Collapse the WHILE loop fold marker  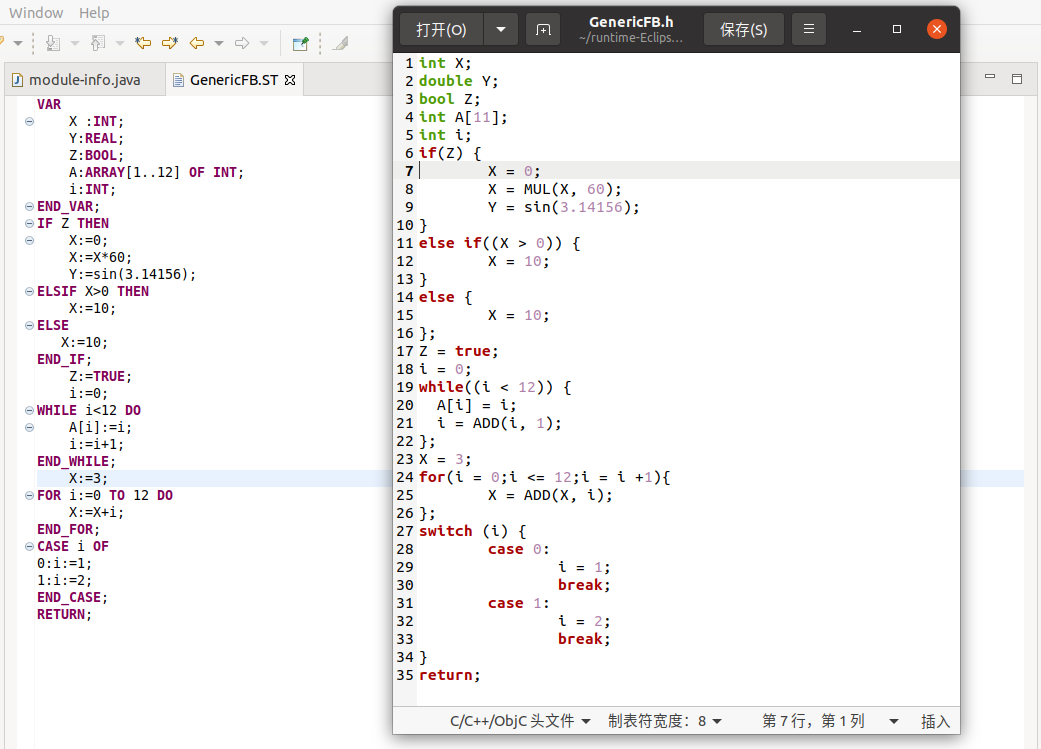pos(30,410)
